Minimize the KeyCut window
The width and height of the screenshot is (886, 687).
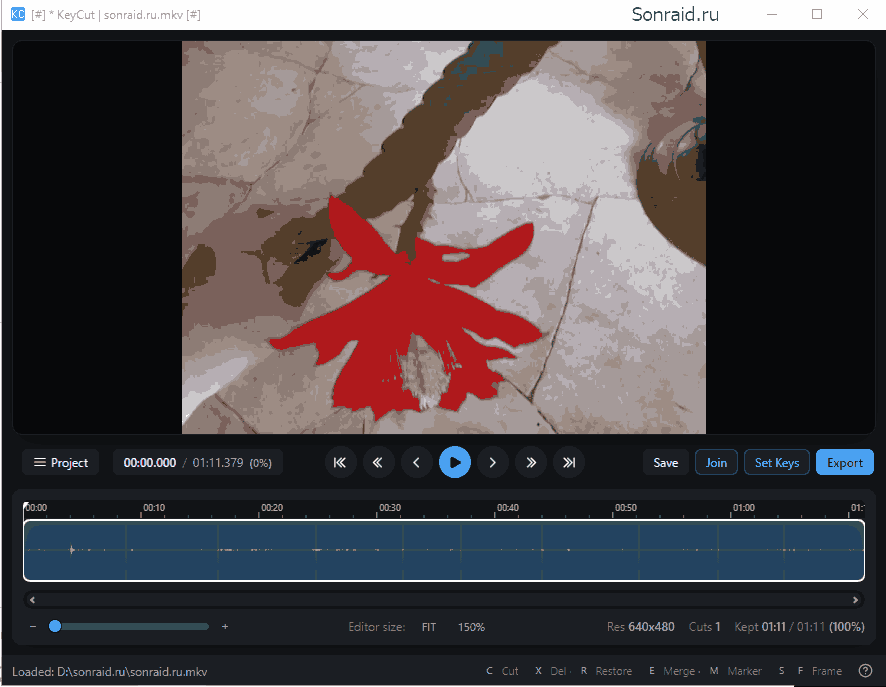[772, 14]
